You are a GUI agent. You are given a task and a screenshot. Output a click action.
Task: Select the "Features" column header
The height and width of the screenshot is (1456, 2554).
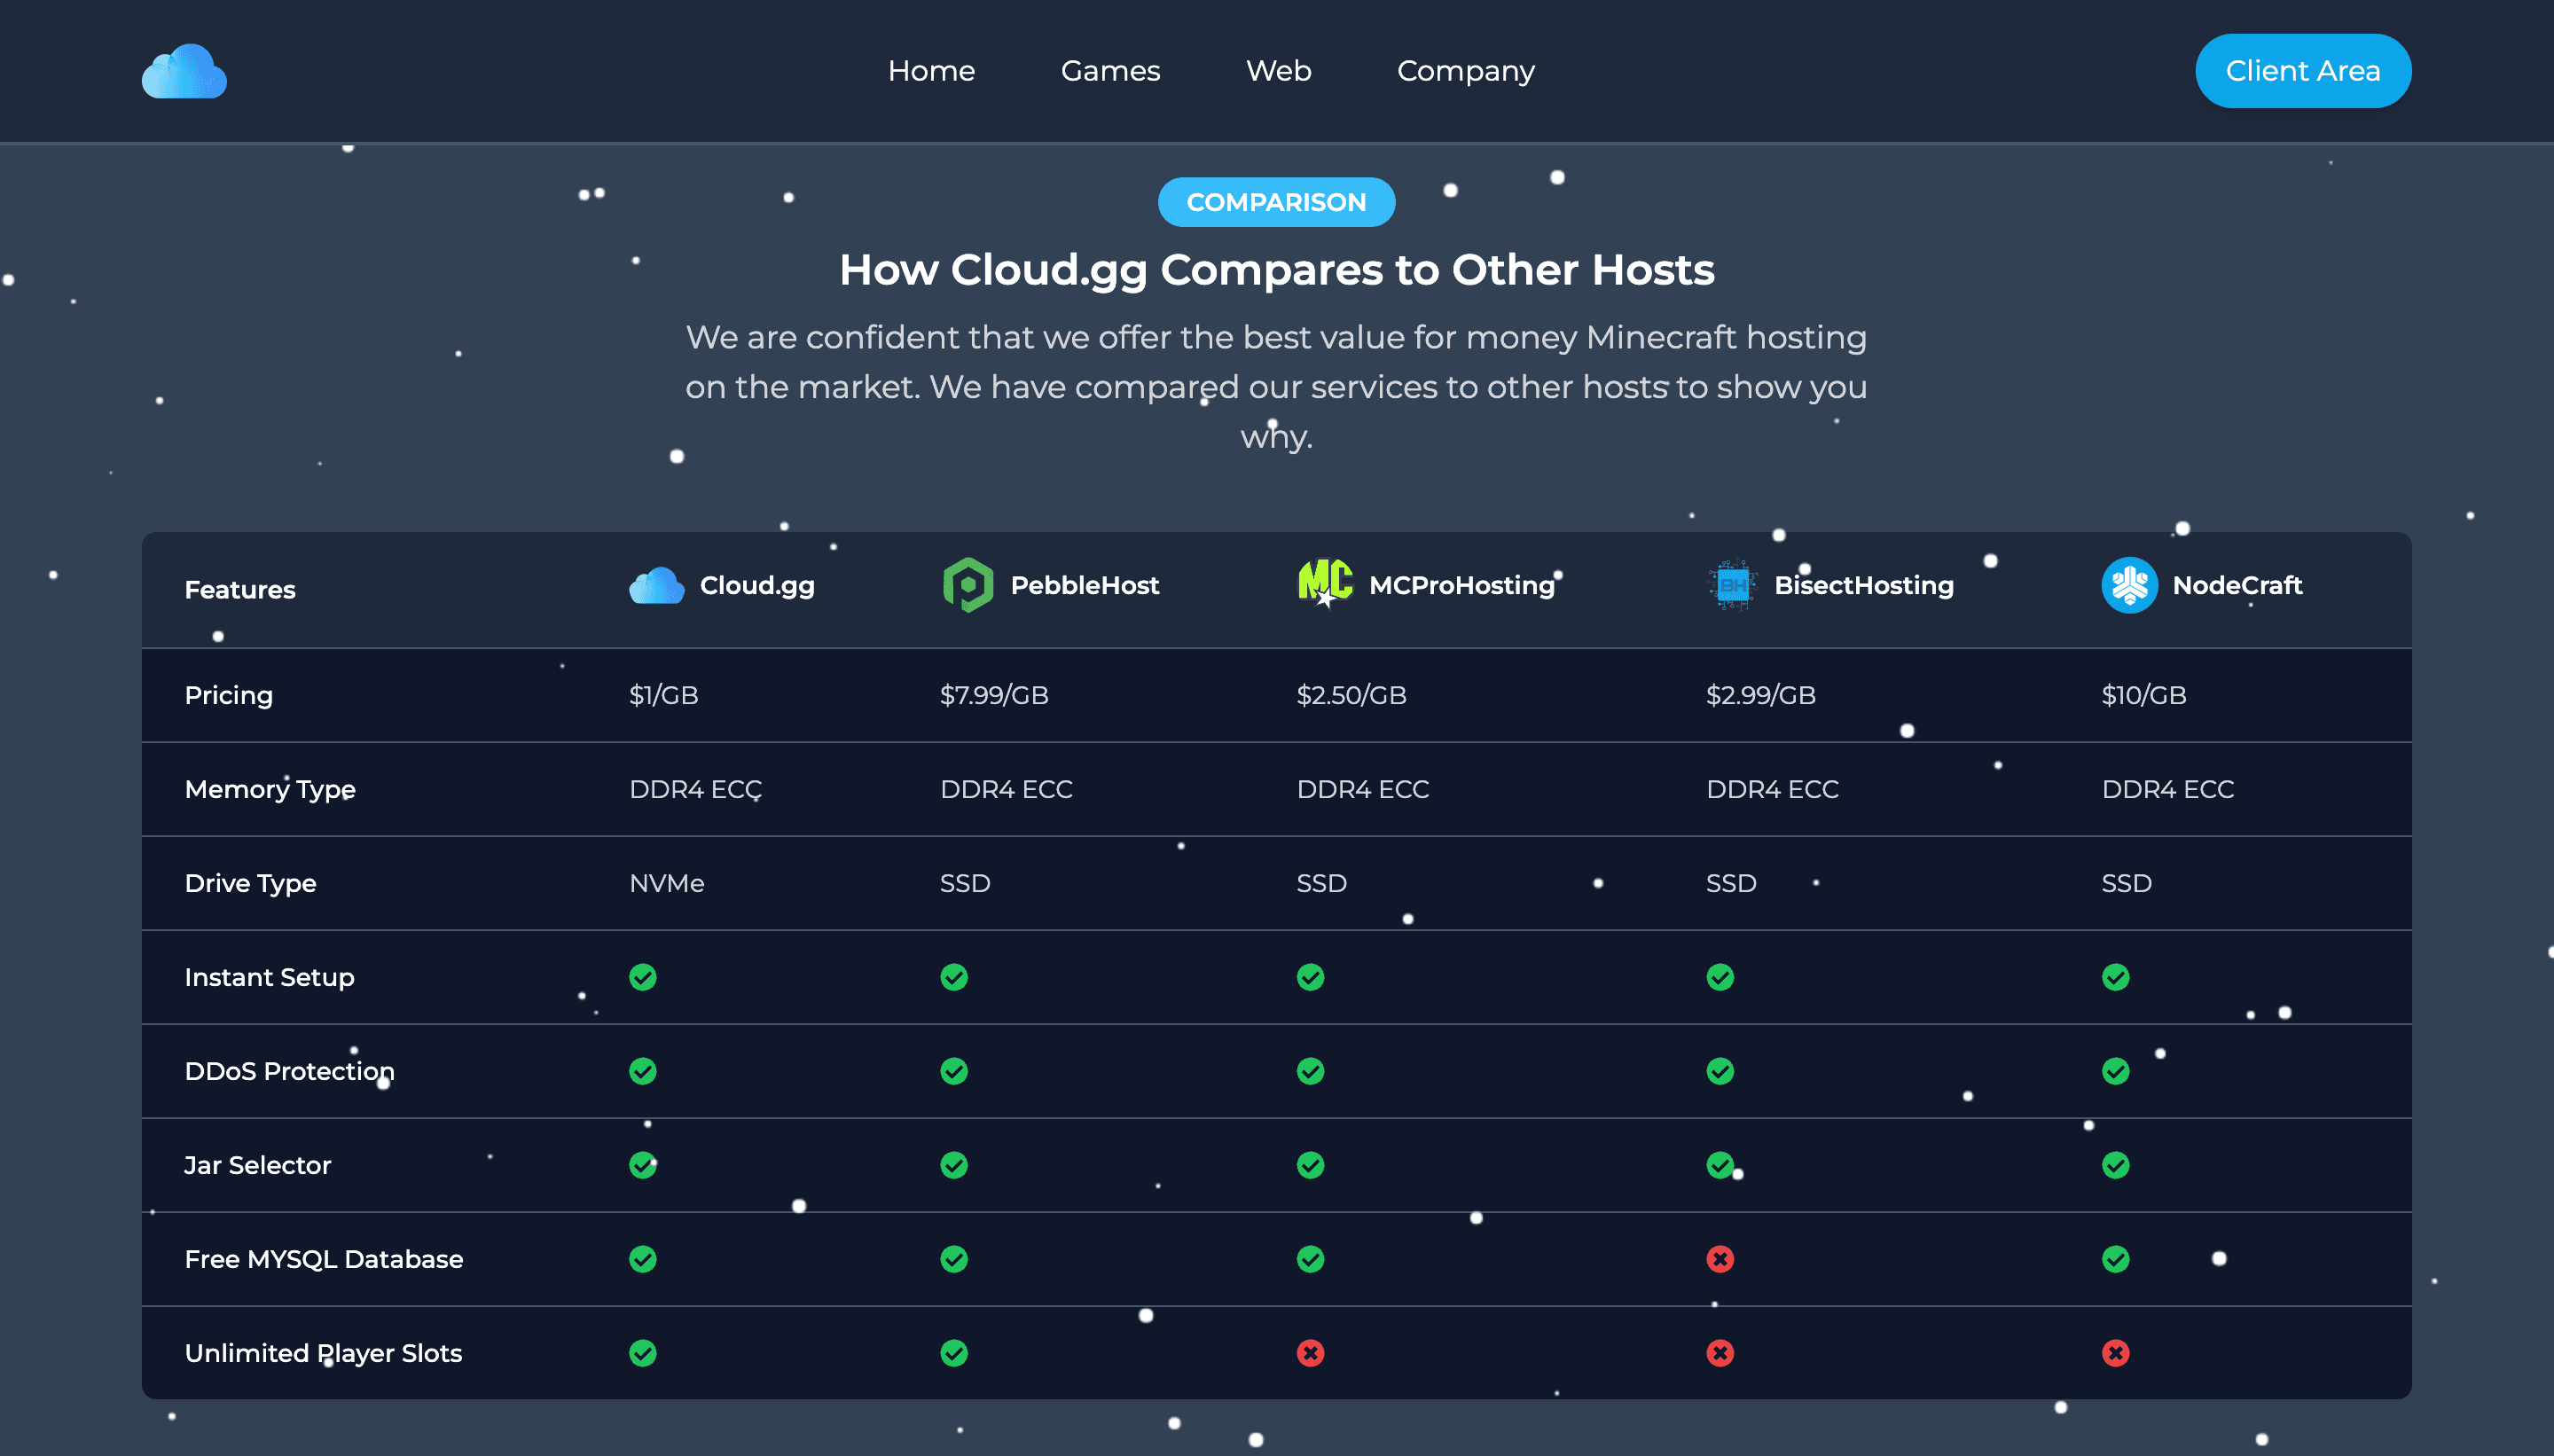tap(240, 590)
